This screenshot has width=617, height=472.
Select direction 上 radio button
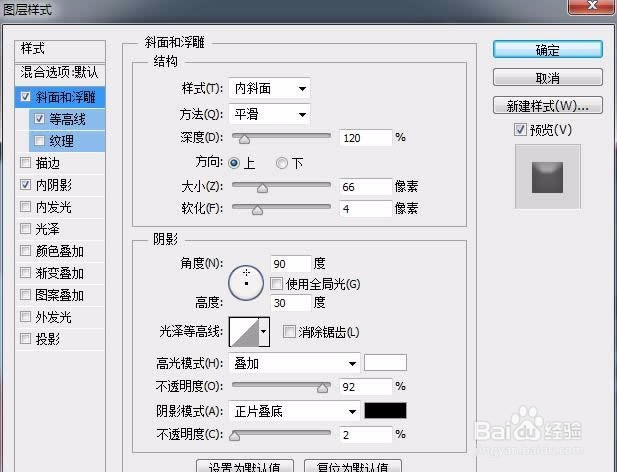pyautogui.click(x=234, y=163)
